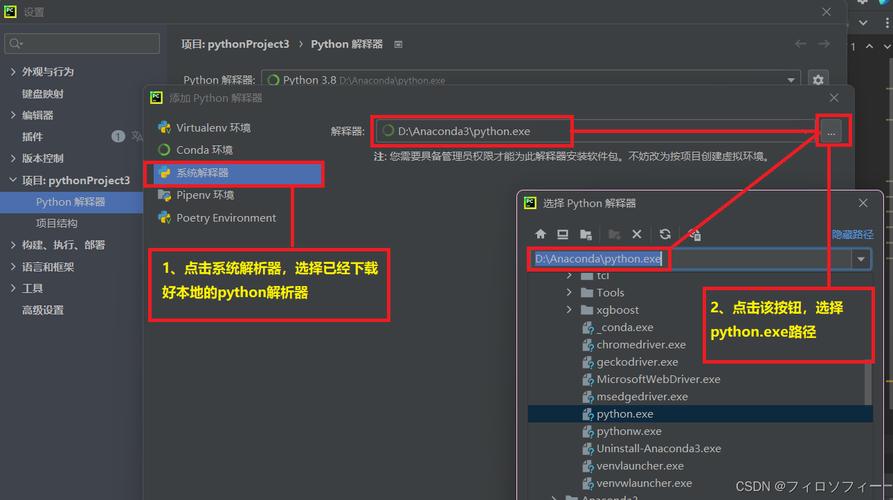Viewport: 893px width, 500px height.
Task: Click the breadcrumb project-scope icon after Python 解释器
Action: point(398,44)
